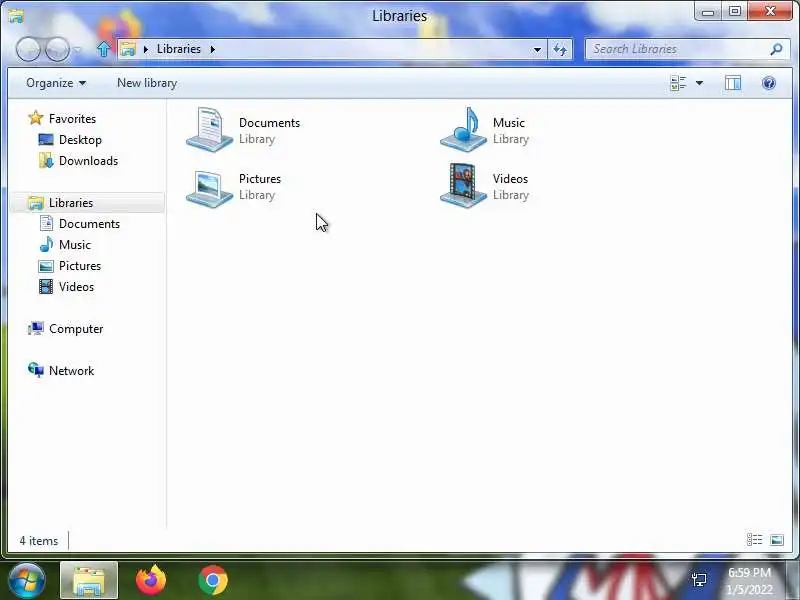
Task: Click the Libraries icon in navigation pane
Action: (36, 203)
